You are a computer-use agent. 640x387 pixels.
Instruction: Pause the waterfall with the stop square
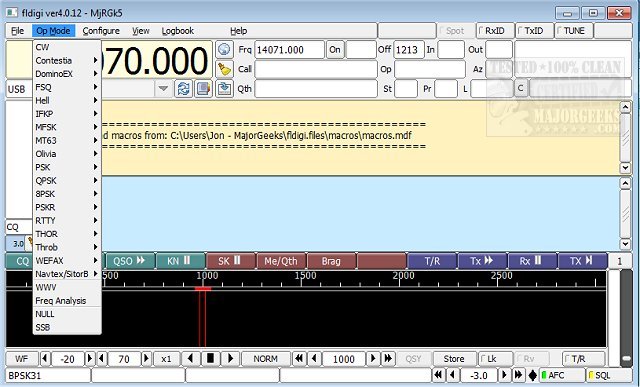[x=210, y=359]
